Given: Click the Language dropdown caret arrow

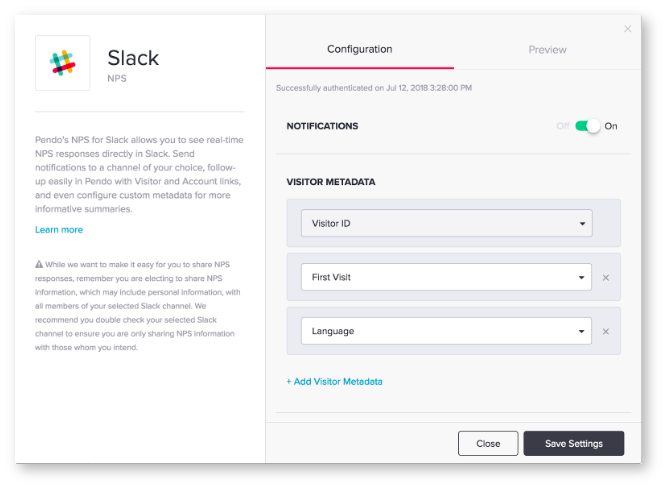Looking at the screenshot, I should 581,332.
